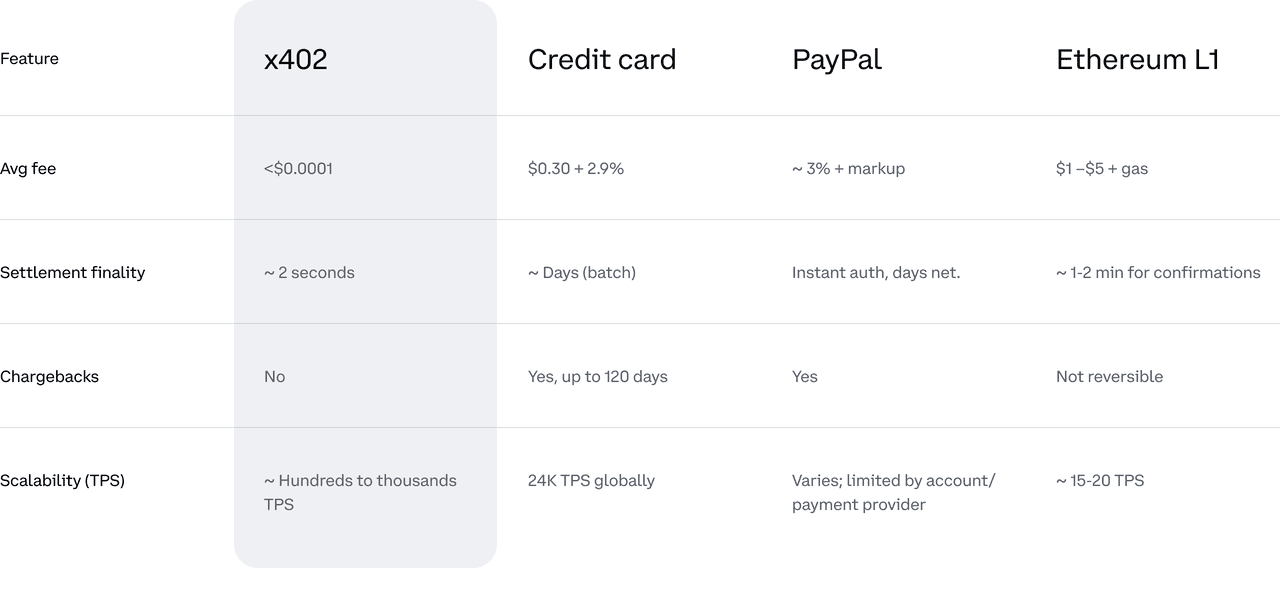Select the Not reversible cell
1280x600 pixels.
[1110, 377]
